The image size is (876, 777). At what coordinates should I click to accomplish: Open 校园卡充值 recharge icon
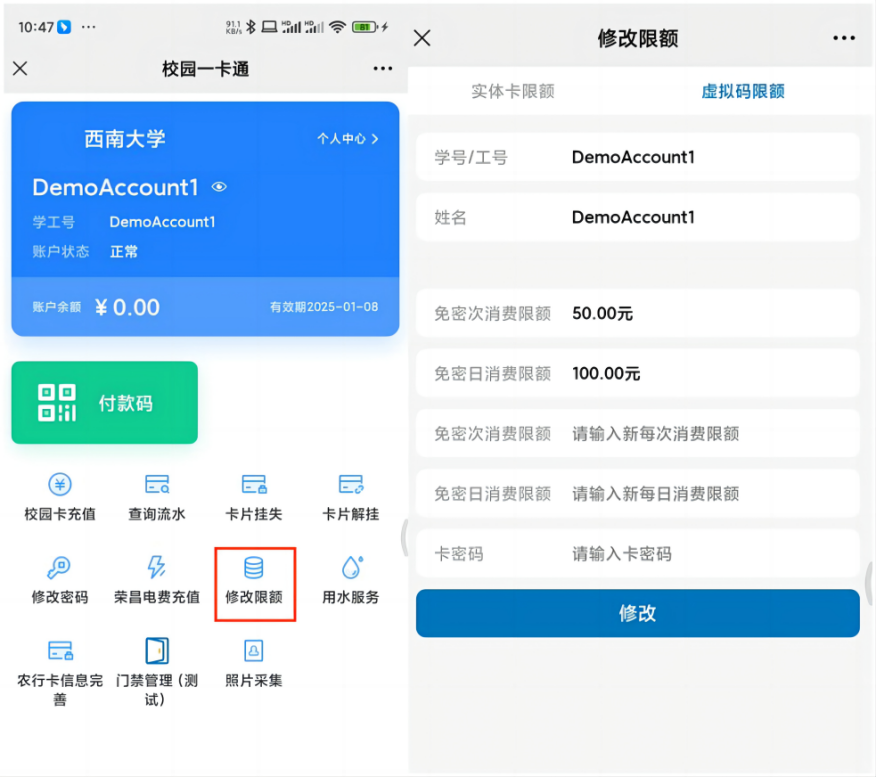[x=60, y=486]
